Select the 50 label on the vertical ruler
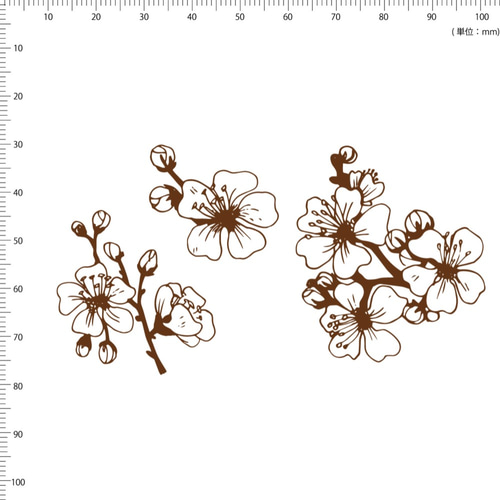500x500 pixels. point(18,241)
